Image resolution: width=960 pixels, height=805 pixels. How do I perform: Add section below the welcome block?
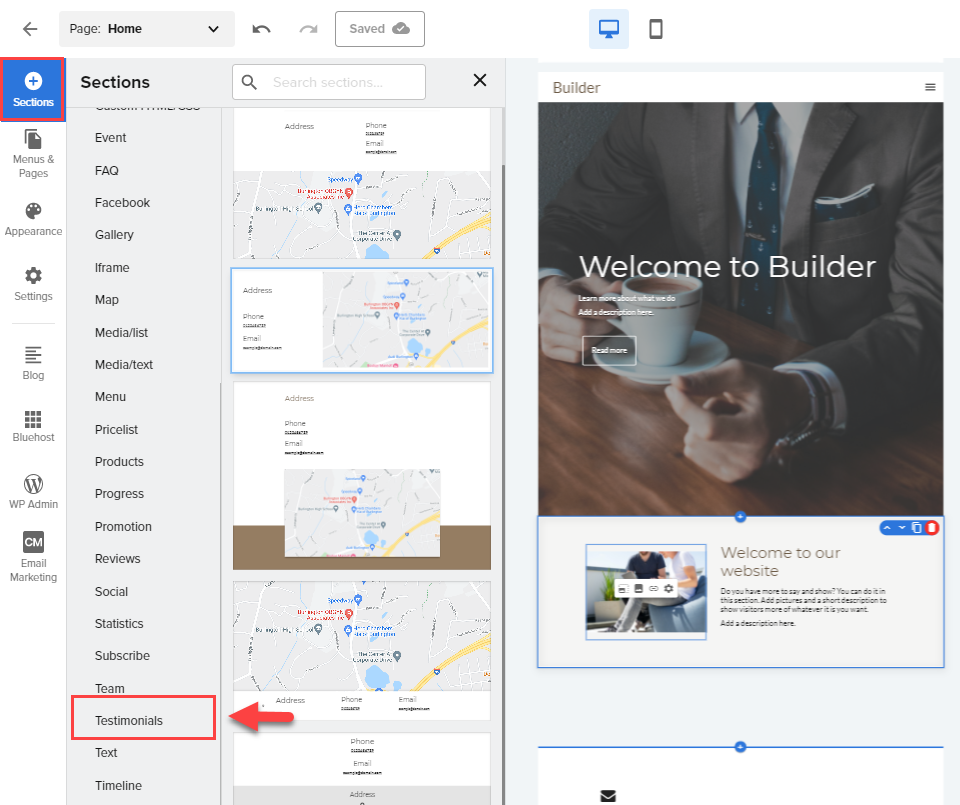740,747
